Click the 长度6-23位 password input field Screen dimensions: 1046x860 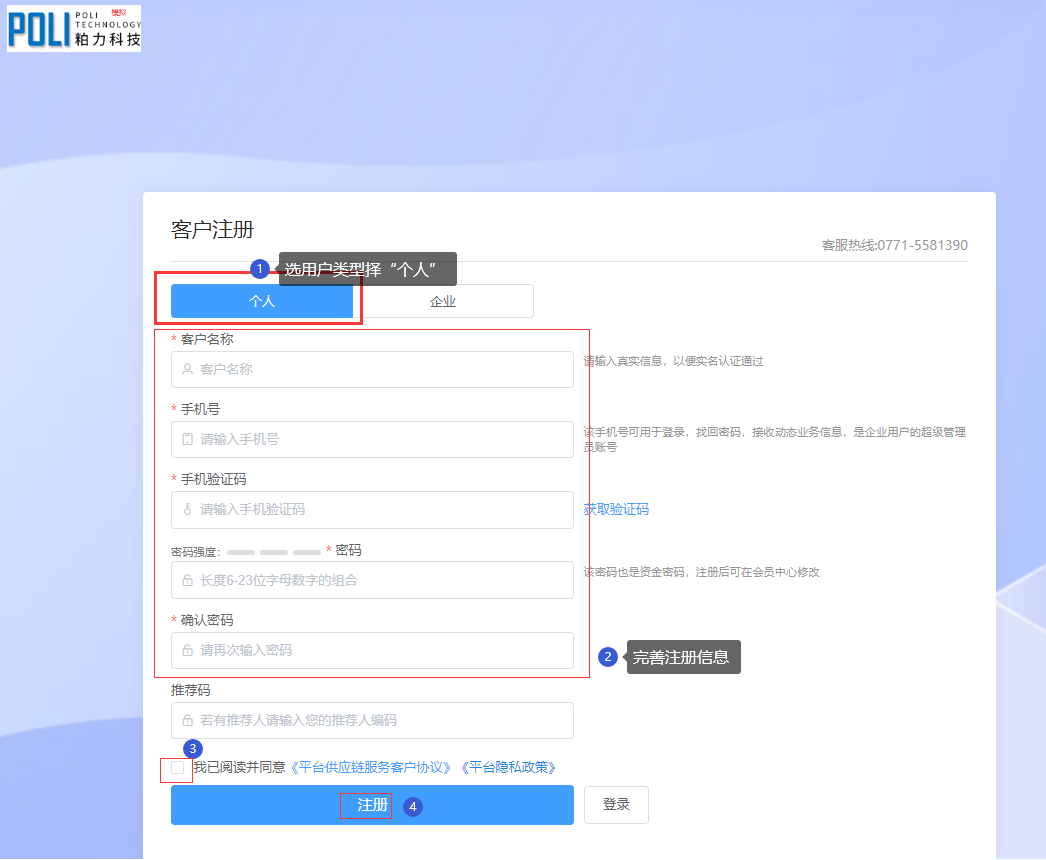372,580
